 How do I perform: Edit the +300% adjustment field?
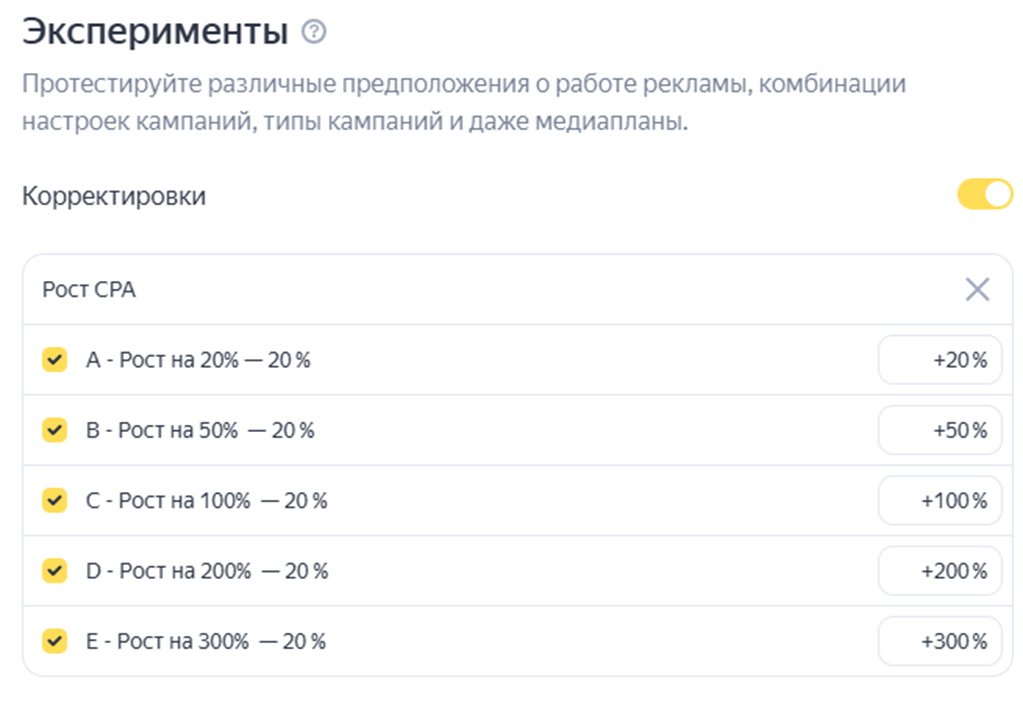pyautogui.click(x=939, y=641)
